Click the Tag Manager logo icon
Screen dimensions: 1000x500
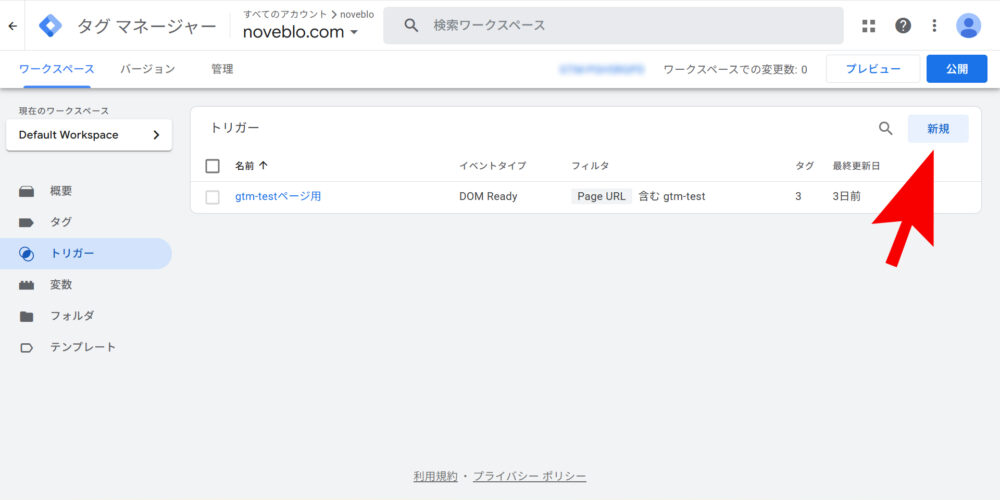50,26
